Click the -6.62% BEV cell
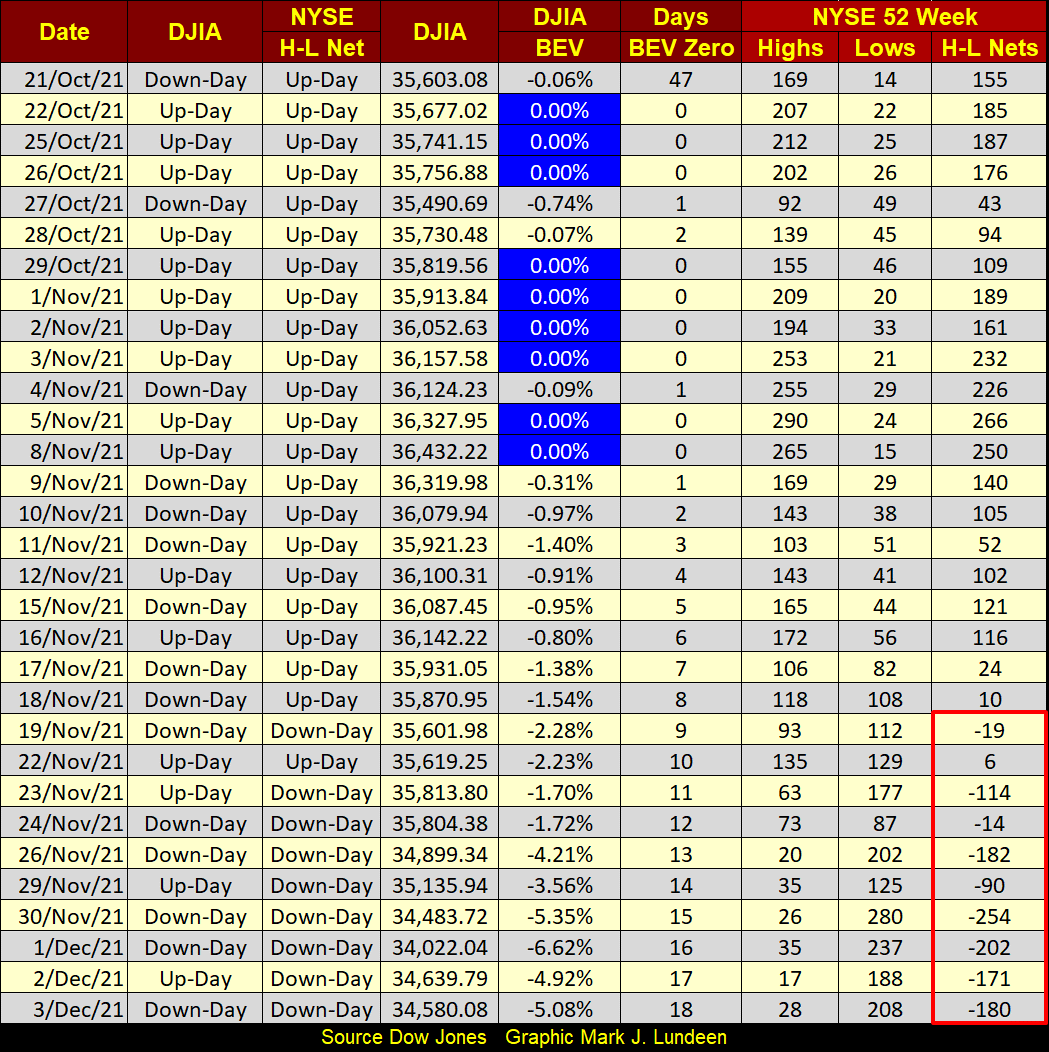Viewport: 1049px width, 1052px height. click(560, 948)
